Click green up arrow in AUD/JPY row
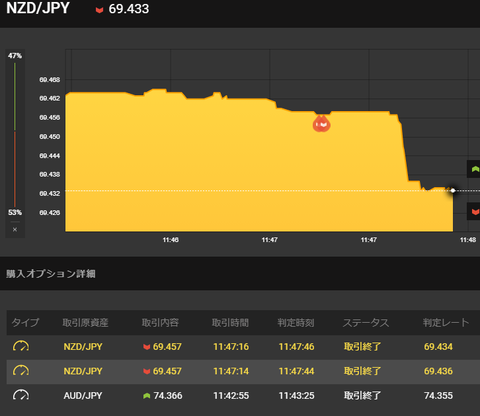480x416 pixels. [147, 396]
